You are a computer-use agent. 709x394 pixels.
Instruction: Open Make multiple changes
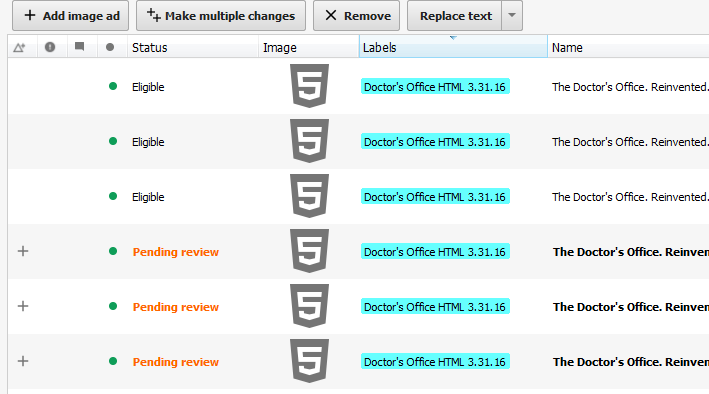point(221,15)
